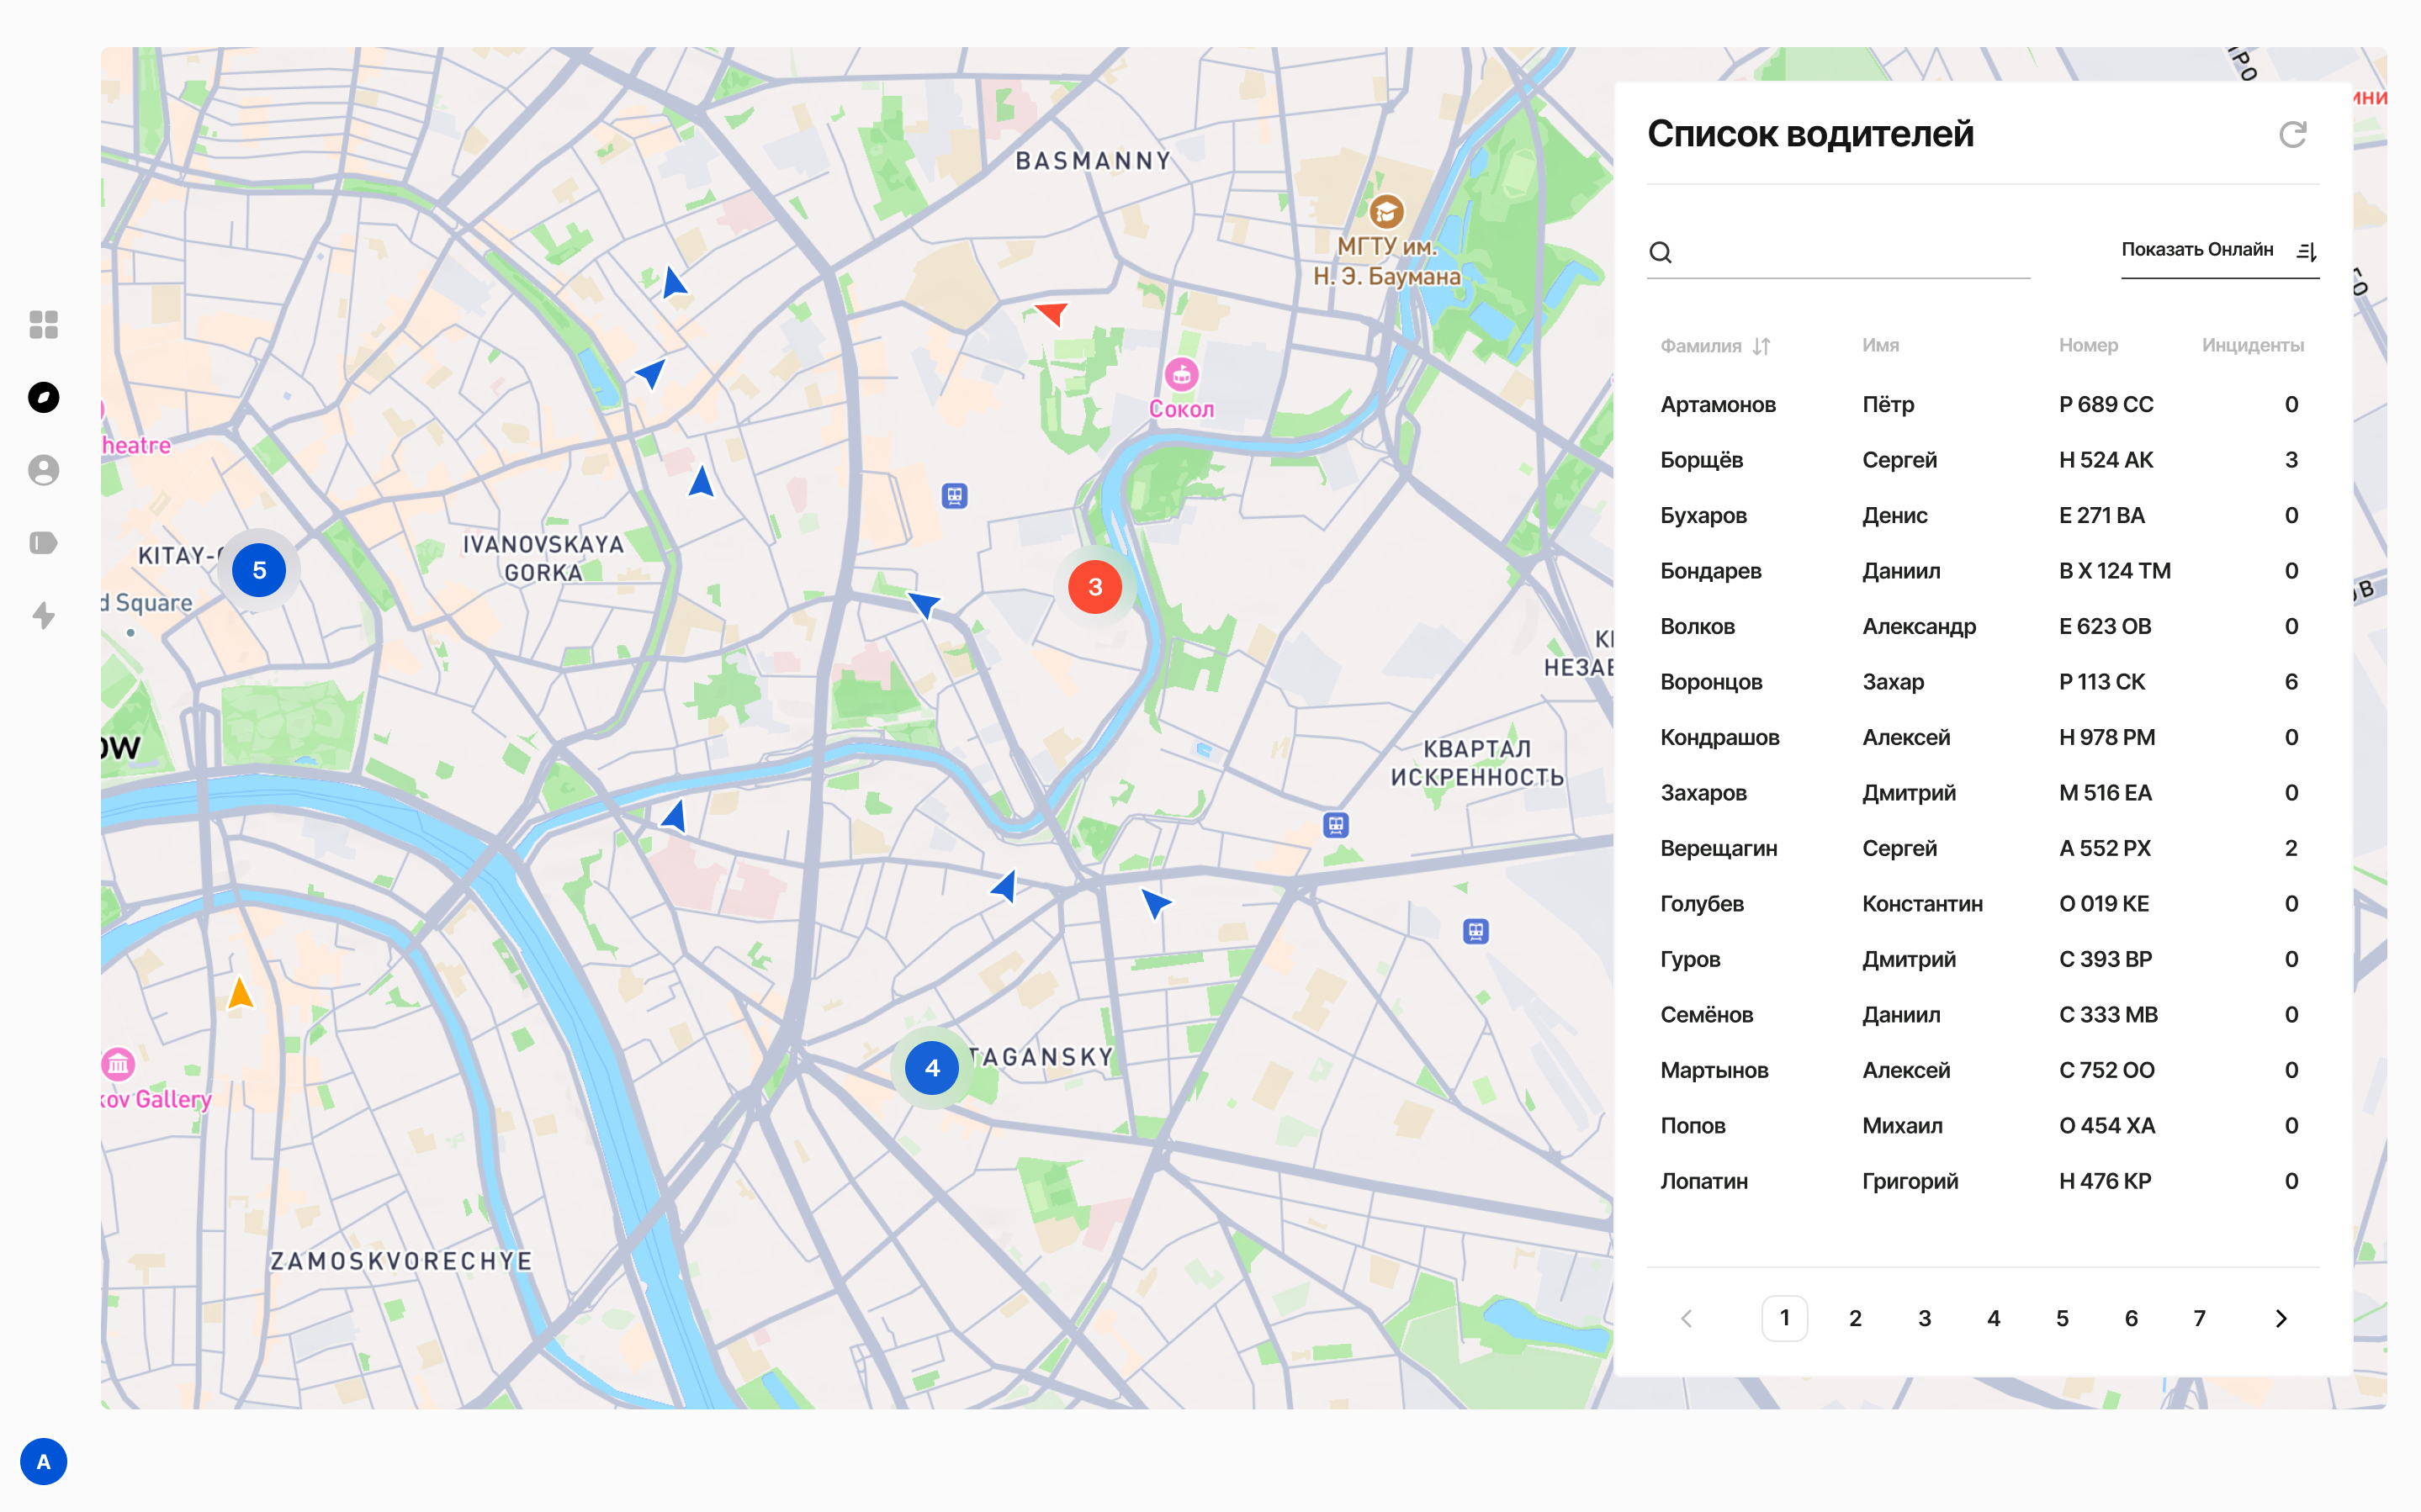Switch to page 3 of drivers
This screenshot has height=1512, width=2421.
tap(1924, 1318)
